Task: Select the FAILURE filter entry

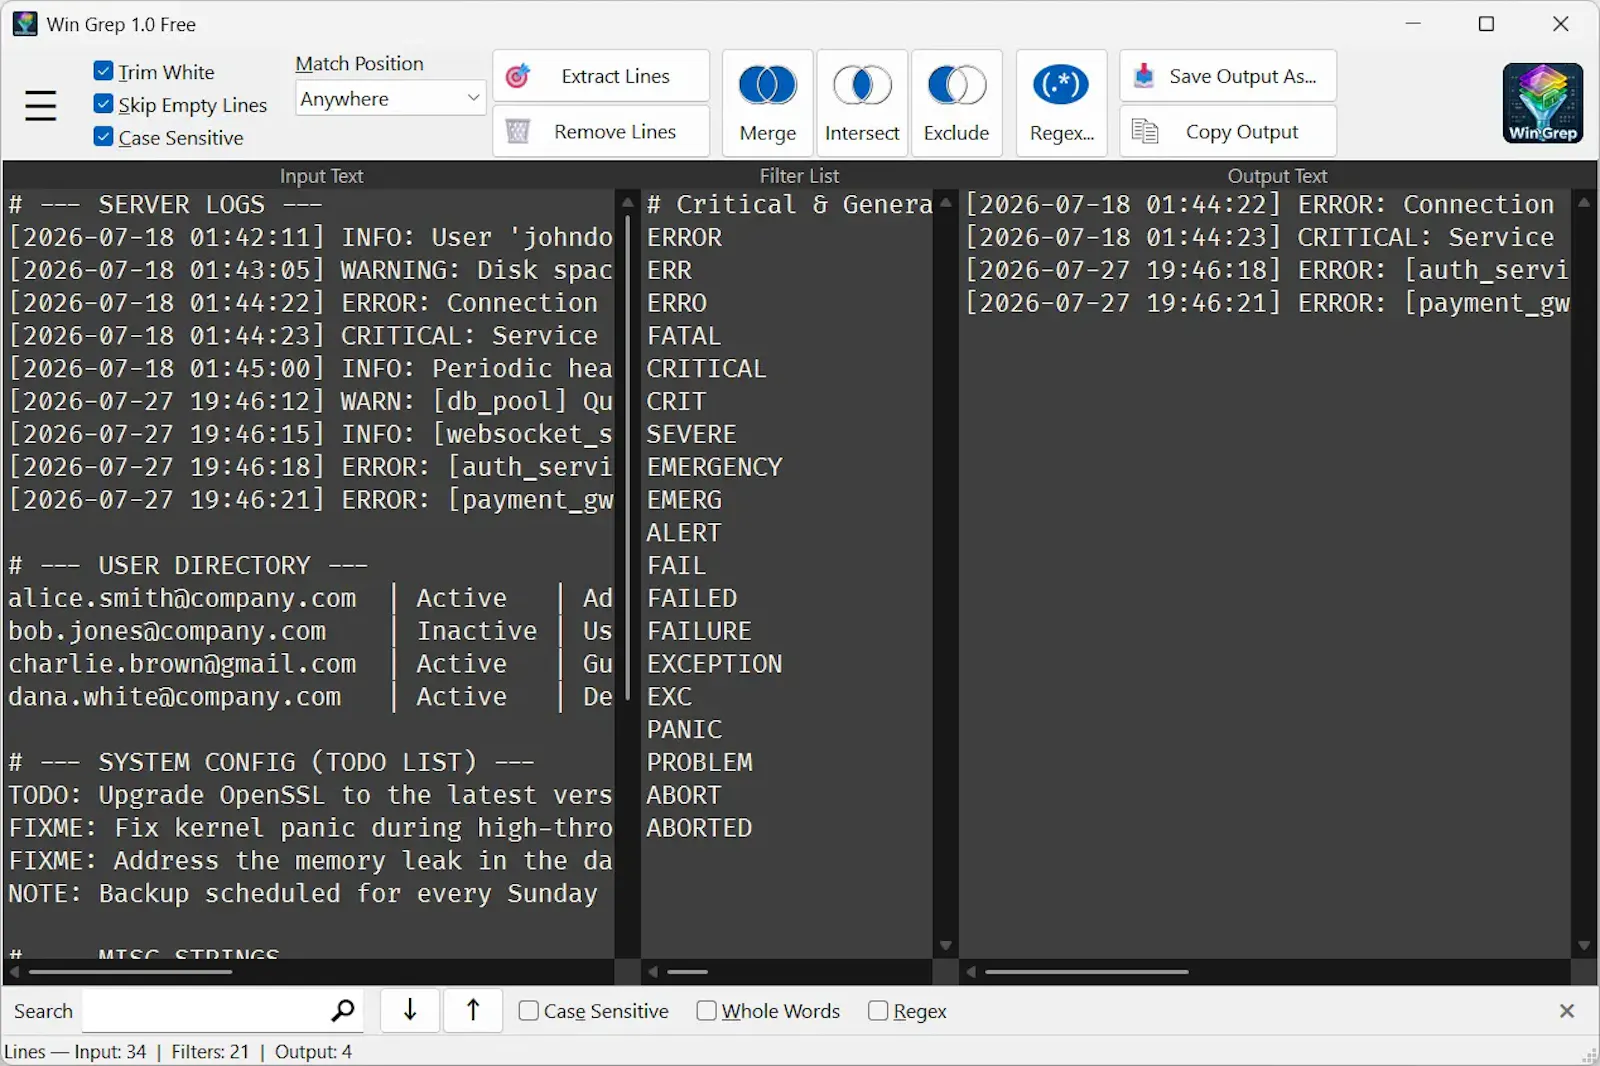Action: pyautogui.click(x=699, y=631)
